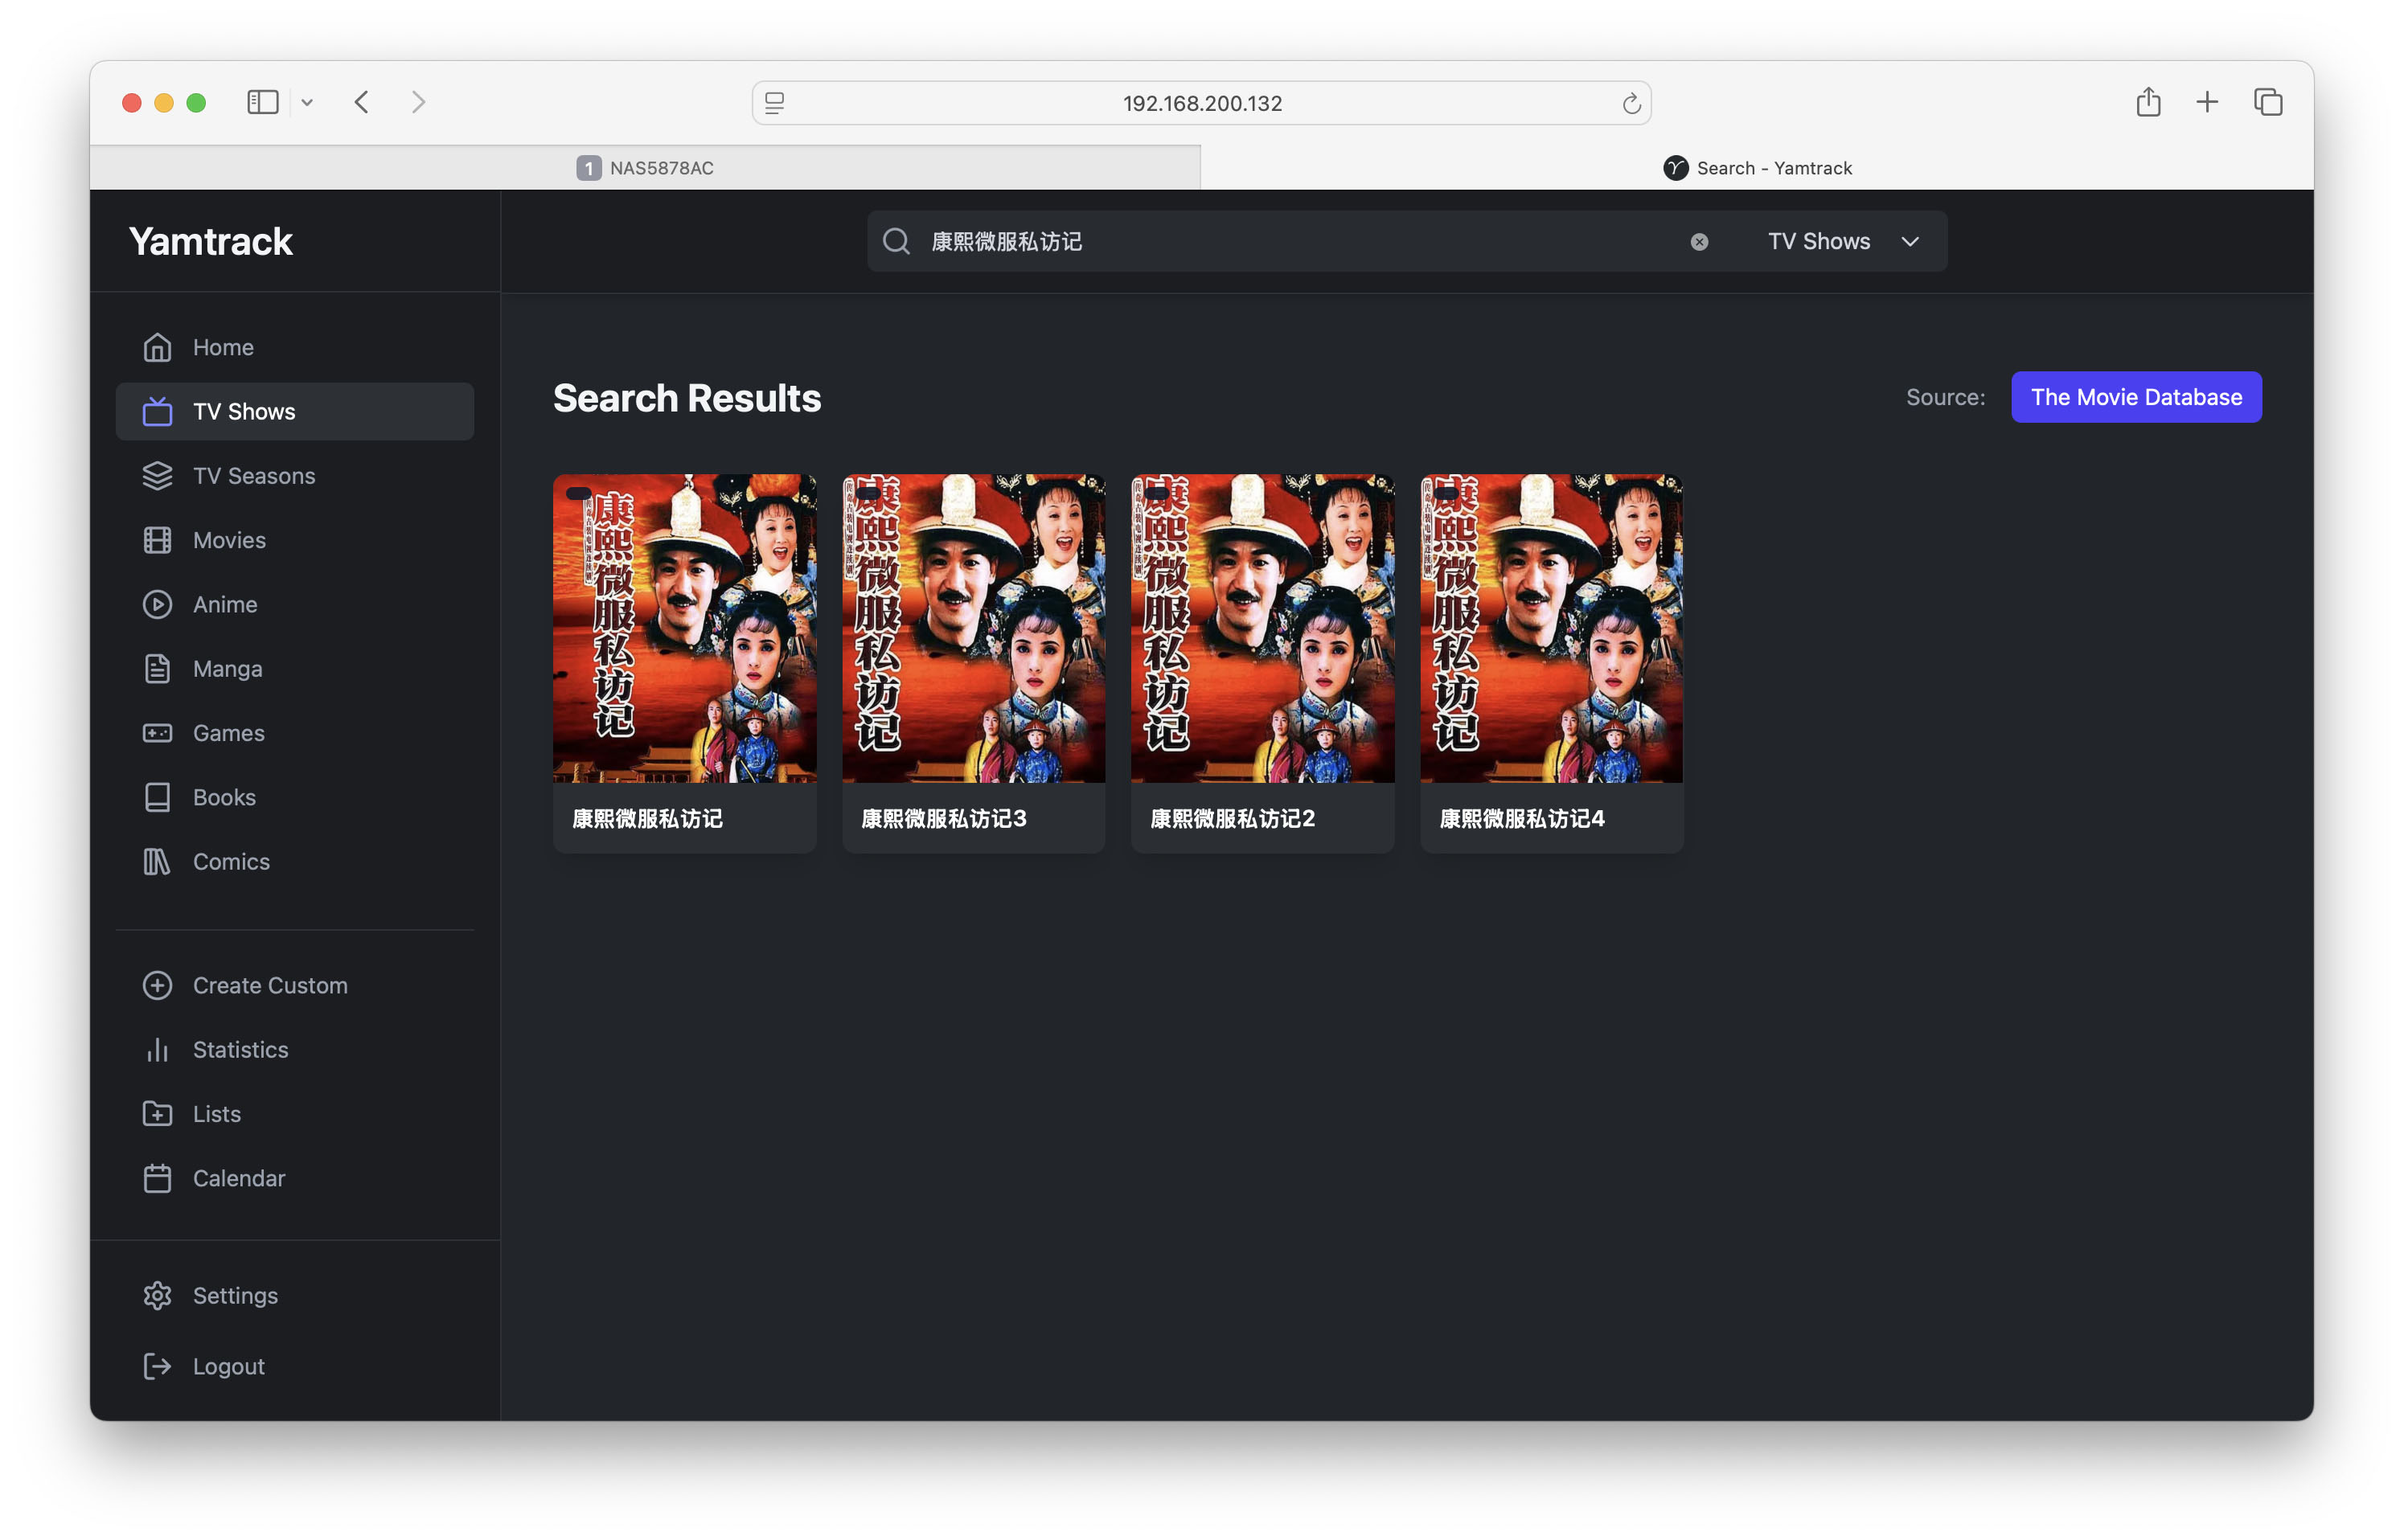Viewport: 2404px width, 1540px height.
Task: Click the Home icon in sidebar
Action: 157,347
